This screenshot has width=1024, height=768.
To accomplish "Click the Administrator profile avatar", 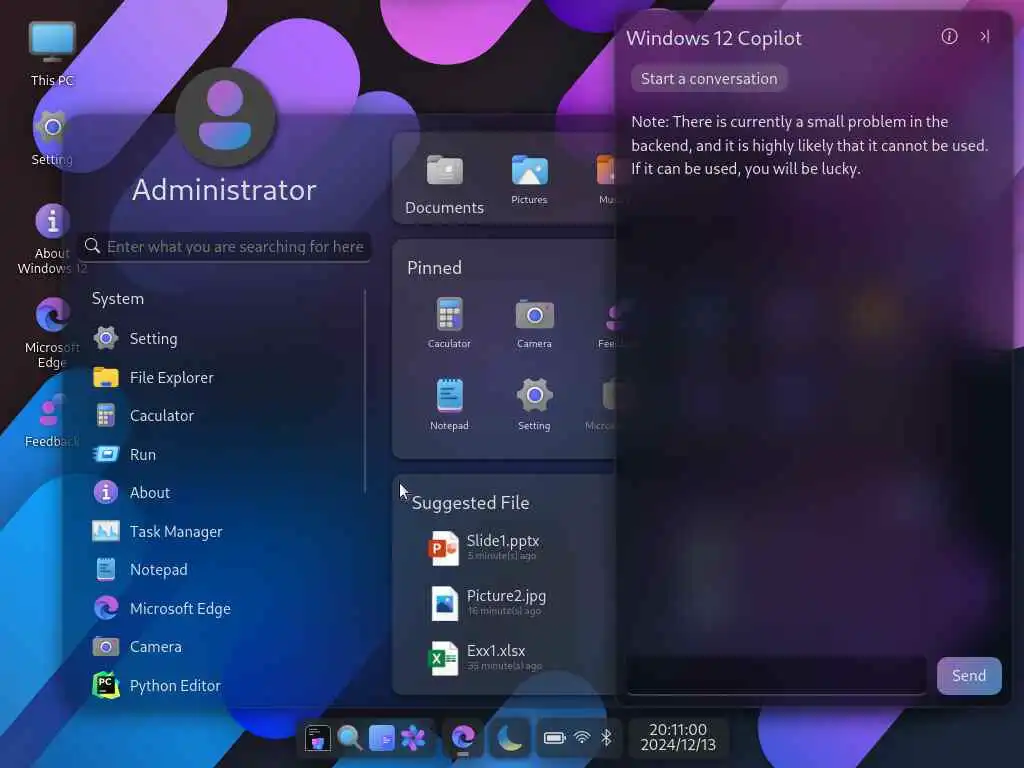I will [x=225, y=118].
